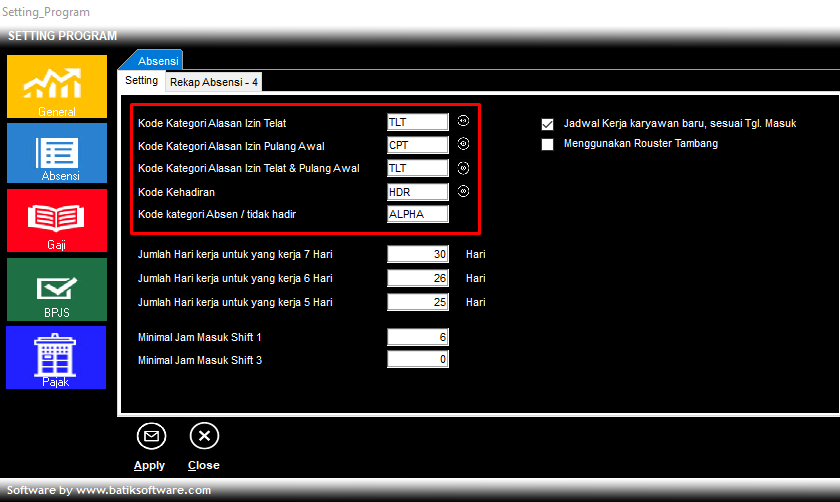Screen dimensions: 840x502
Task: Switch to Rekap Absensi - 4 tab
Action: click(213, 81)
